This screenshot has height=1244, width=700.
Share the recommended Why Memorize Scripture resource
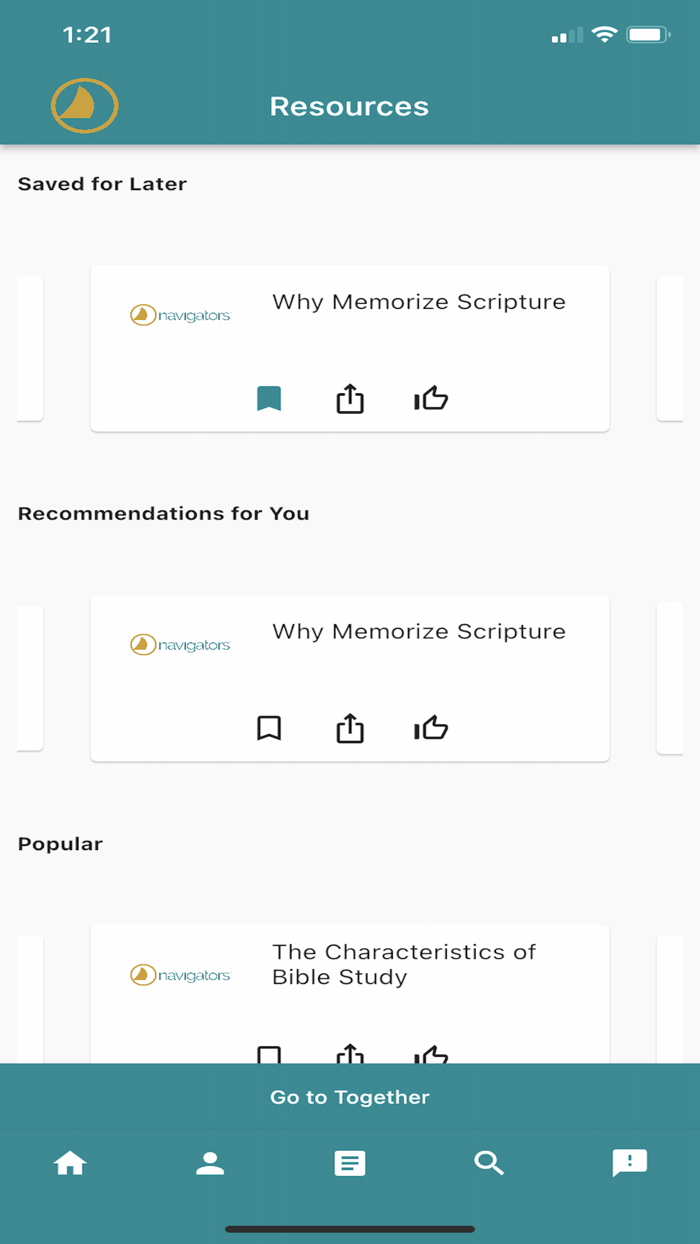point(349,728)
